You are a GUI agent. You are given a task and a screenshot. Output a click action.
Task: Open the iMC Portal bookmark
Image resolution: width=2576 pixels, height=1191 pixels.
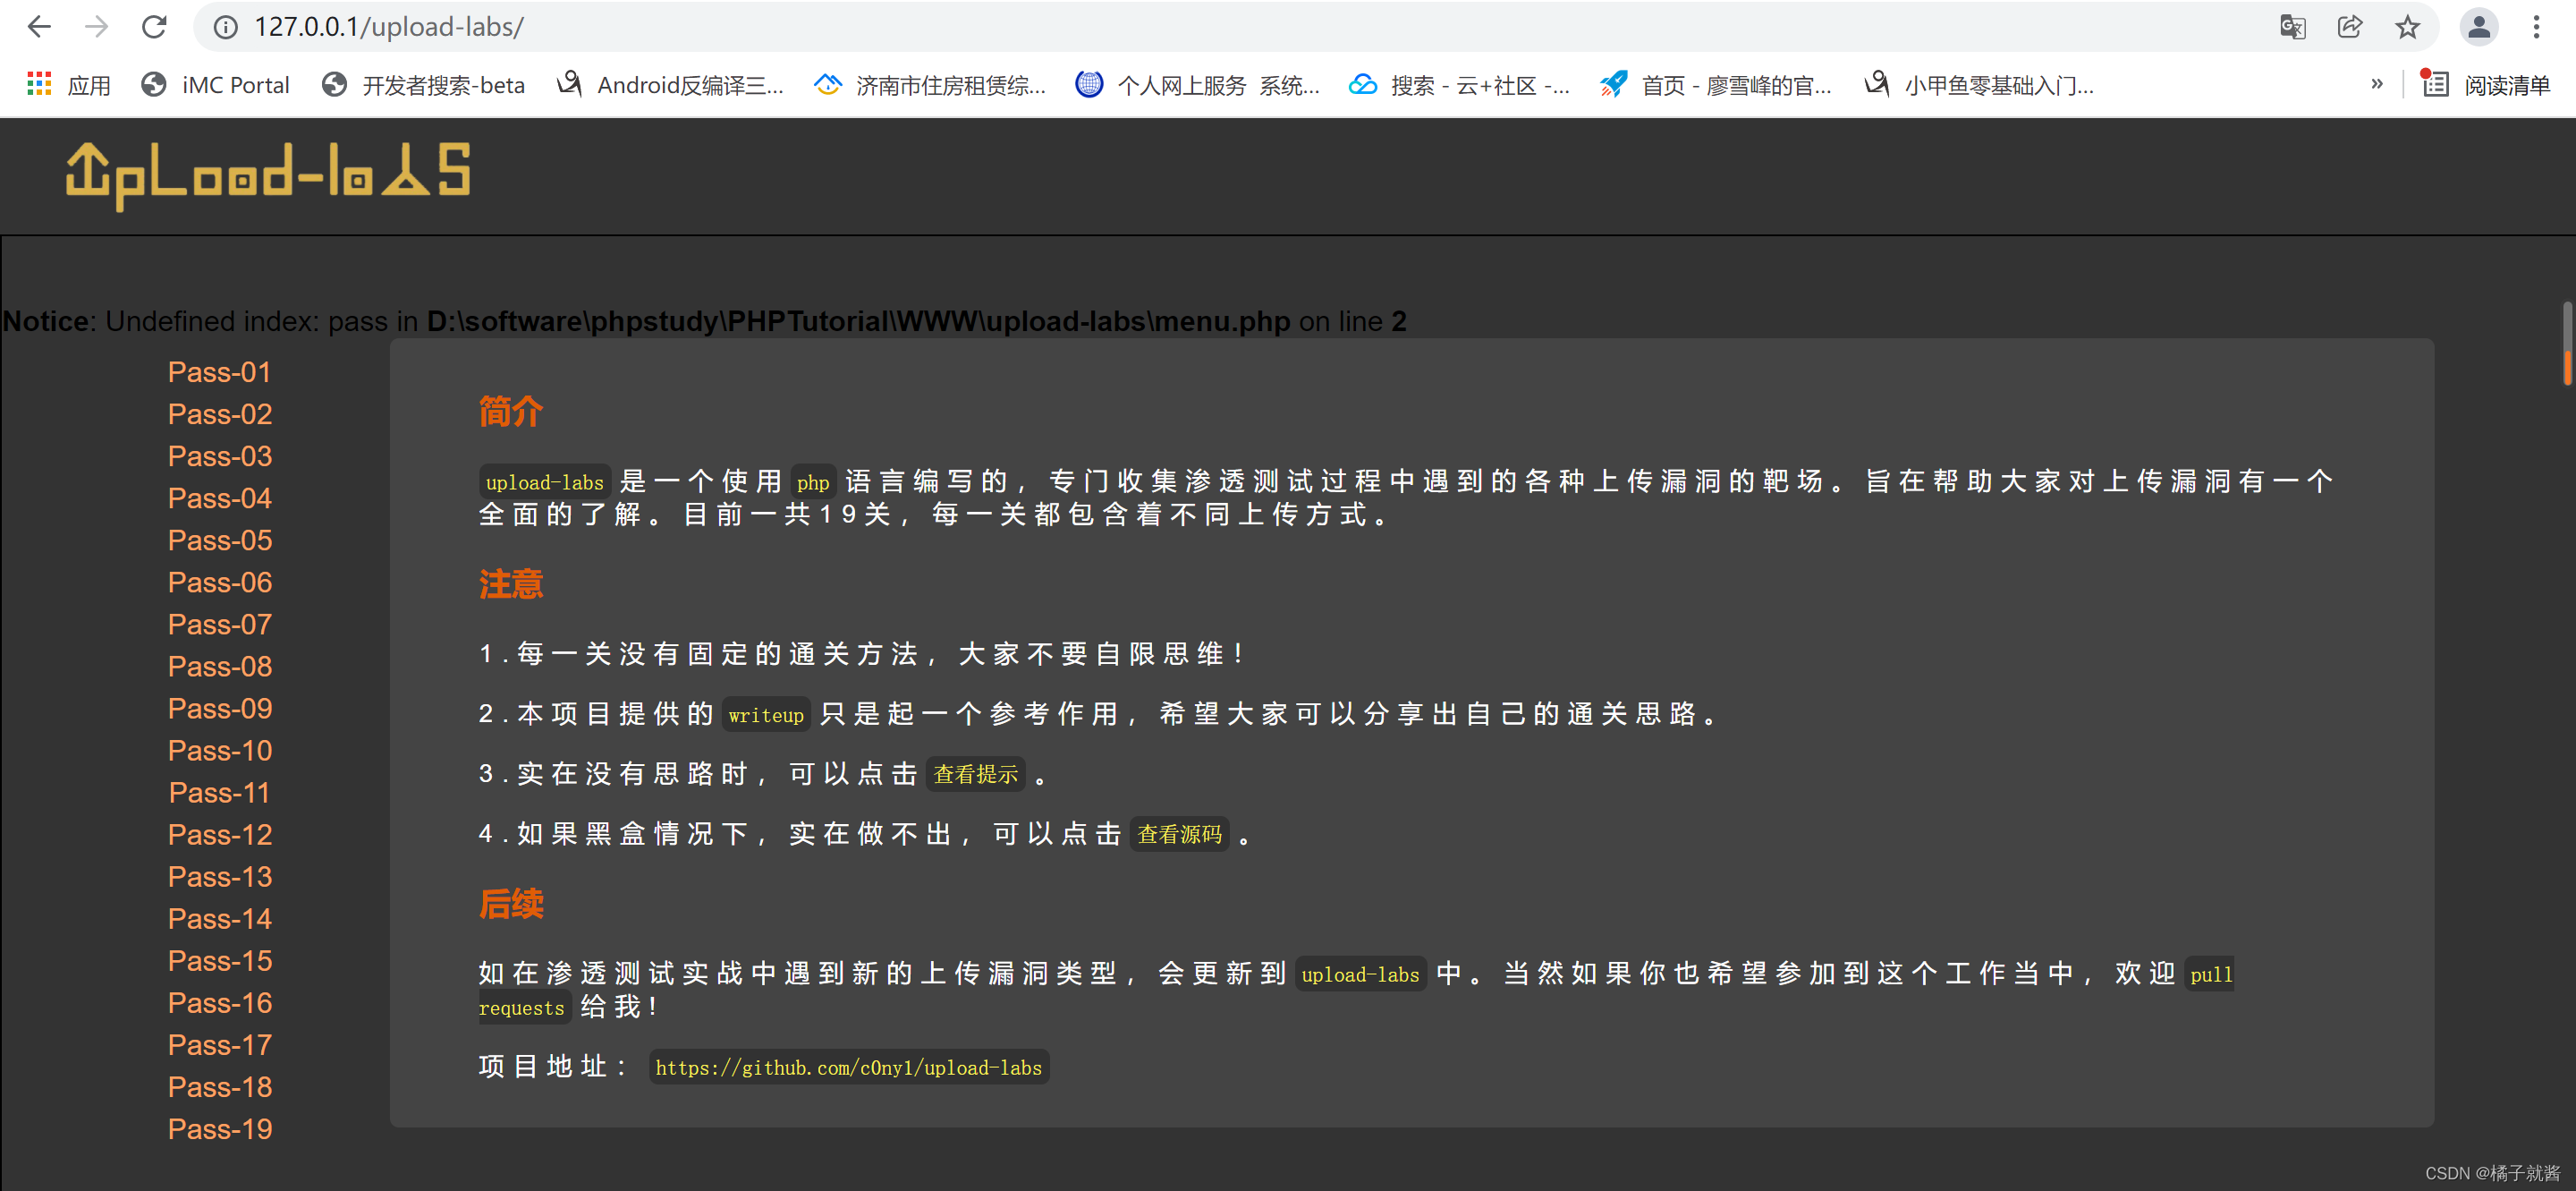[216, 85]
